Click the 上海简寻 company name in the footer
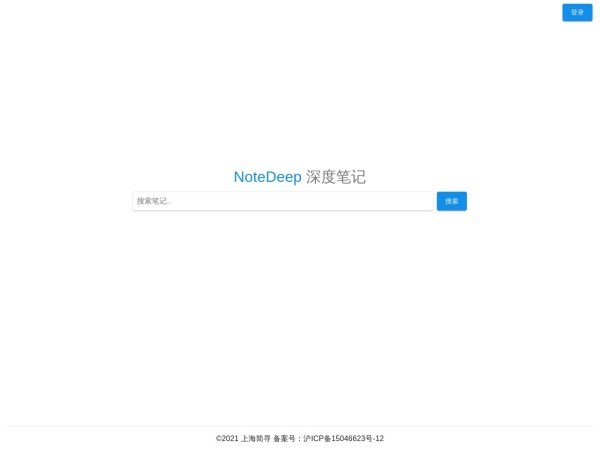Viewport: 600px width, 450px height. click(x=256, y=439)
